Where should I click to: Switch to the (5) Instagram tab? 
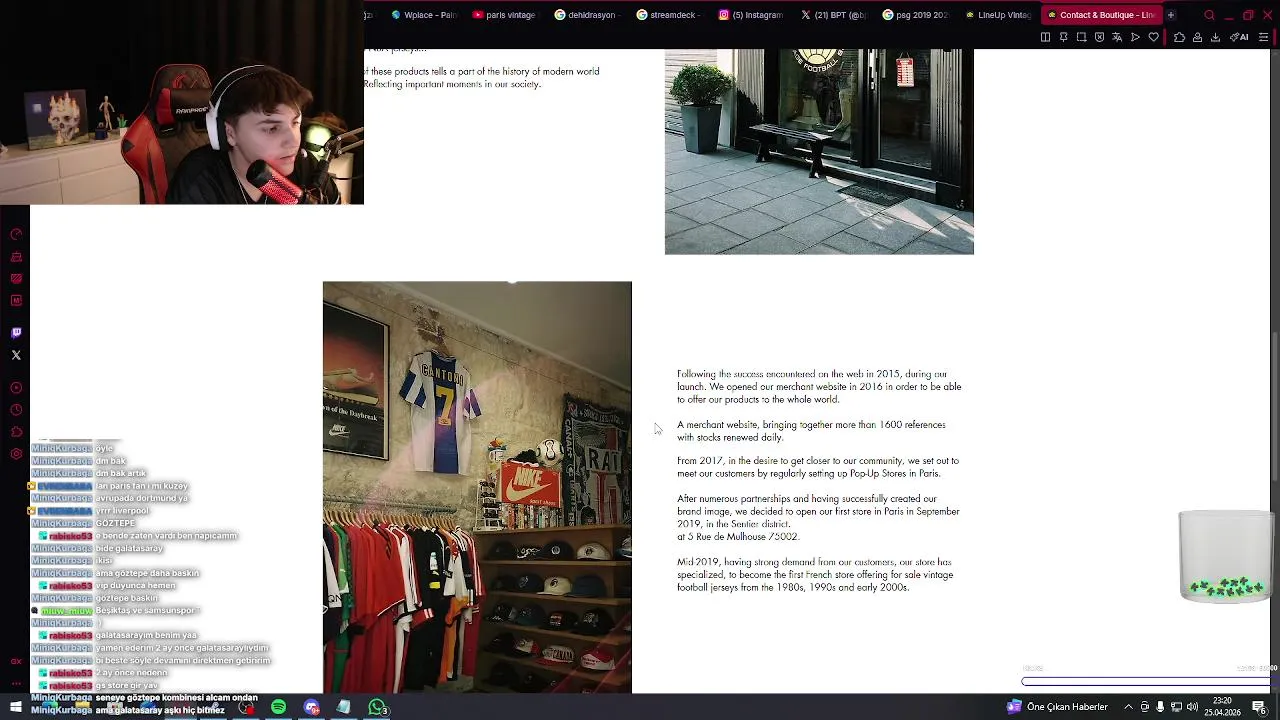coord(751,15)
